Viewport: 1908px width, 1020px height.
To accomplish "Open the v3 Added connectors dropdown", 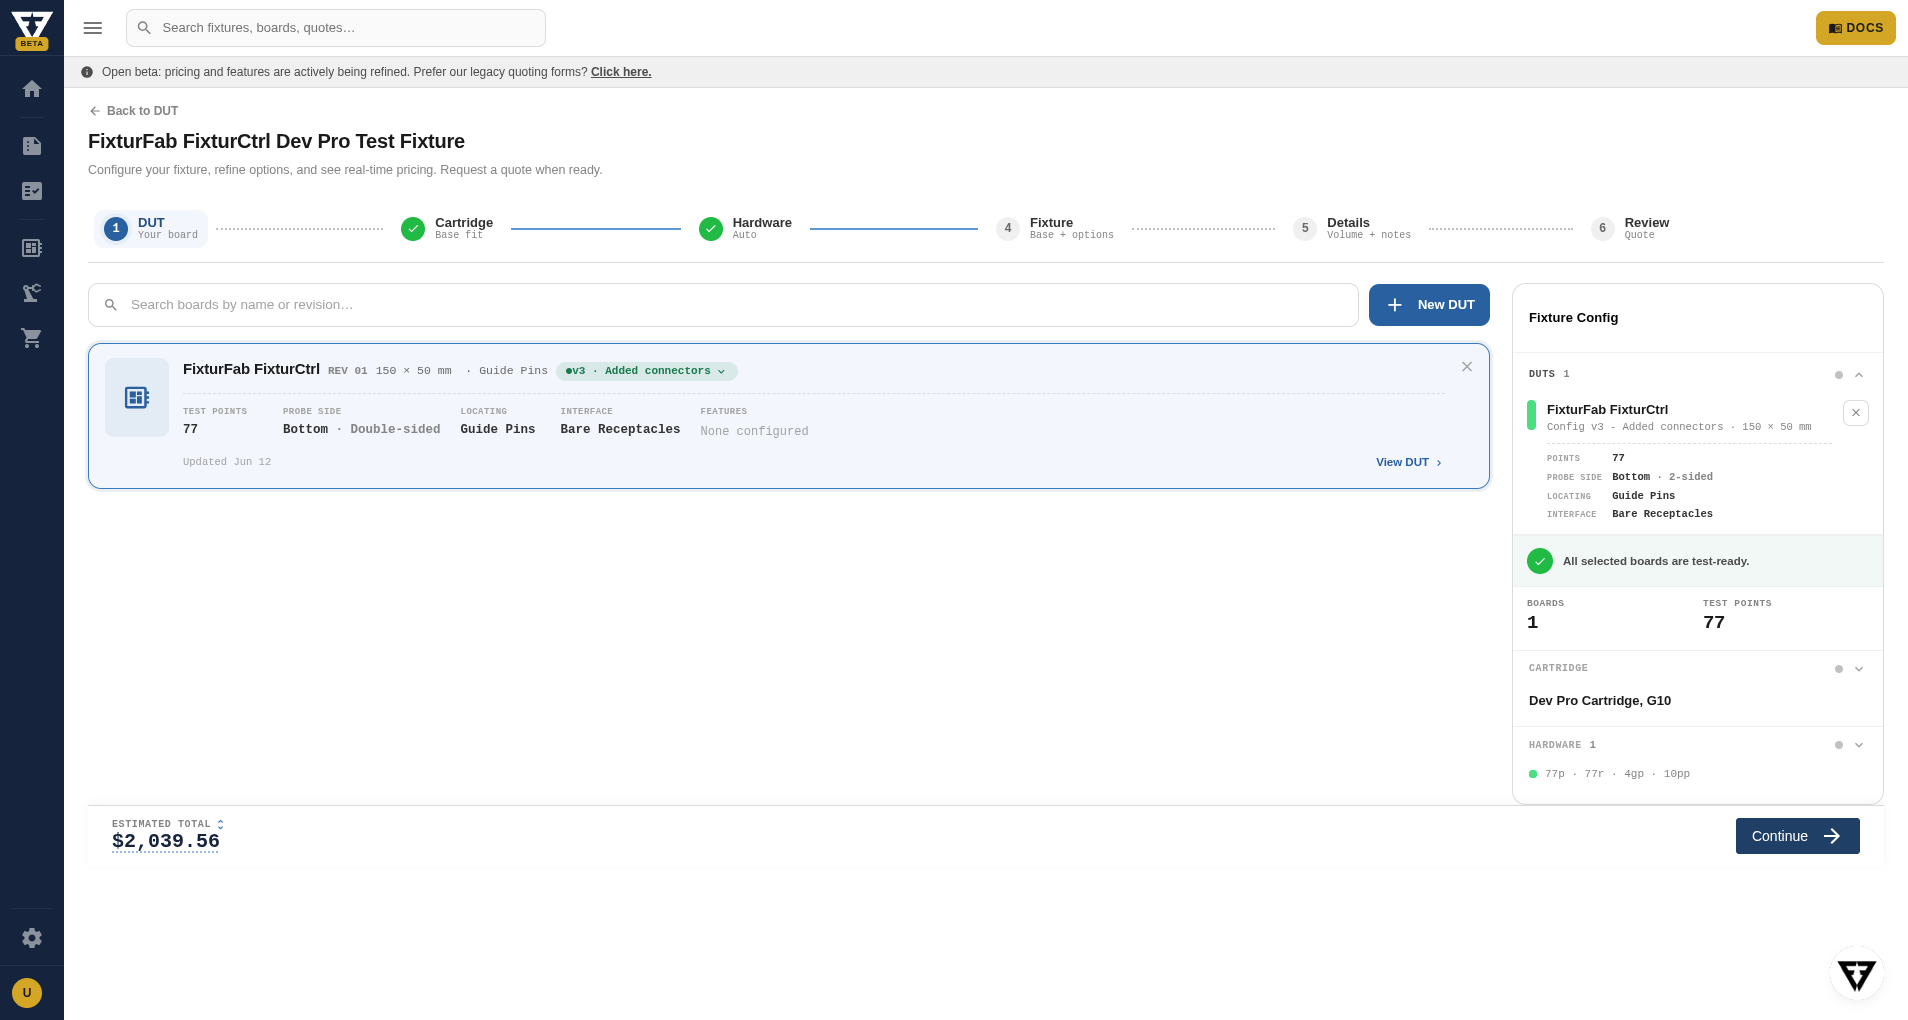I will pos(647,371).
